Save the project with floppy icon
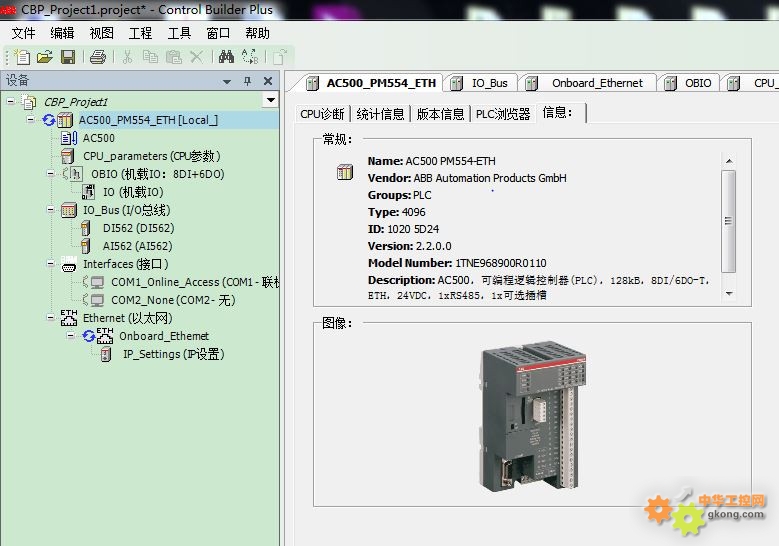The width and height of the screenshot is (779, 546). [68, 57]
